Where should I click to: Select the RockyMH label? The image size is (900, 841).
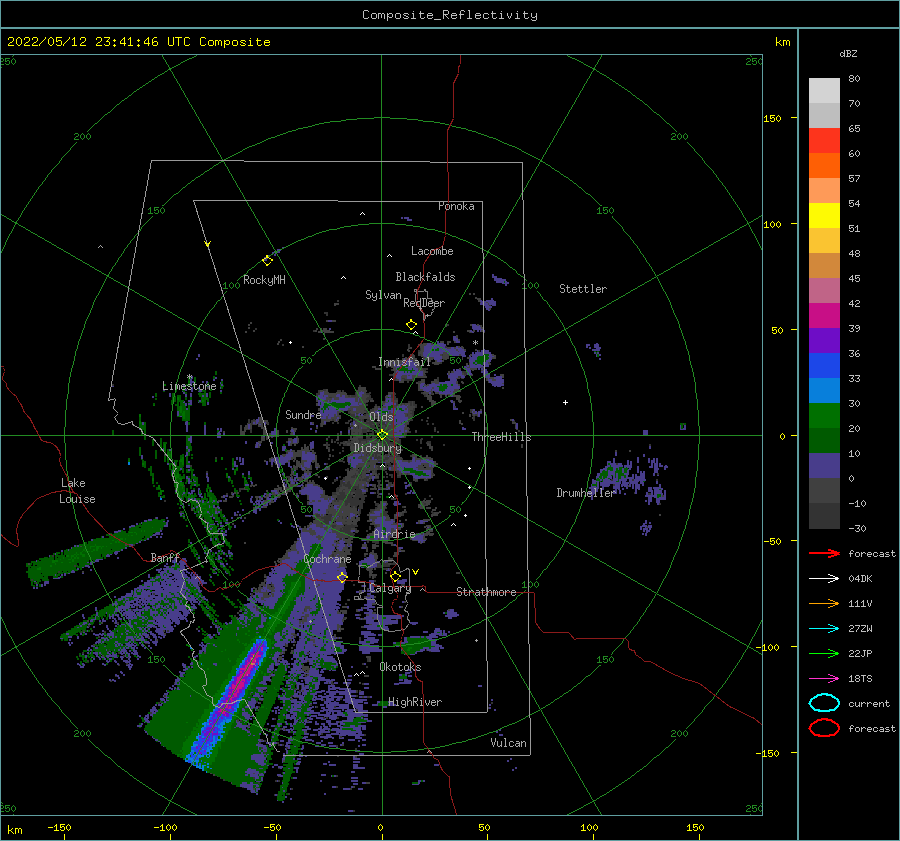[x=264, y=280]
